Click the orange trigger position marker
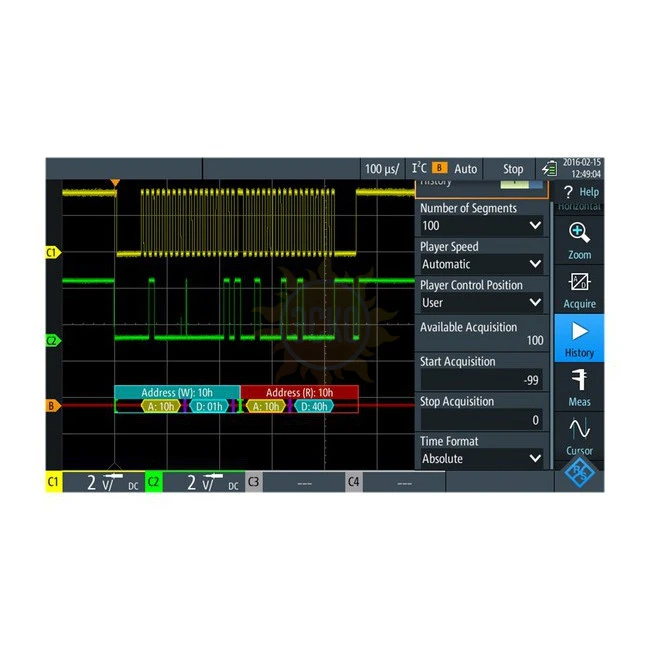The width and height of the screenshot is (650, 650). point(115,183)
